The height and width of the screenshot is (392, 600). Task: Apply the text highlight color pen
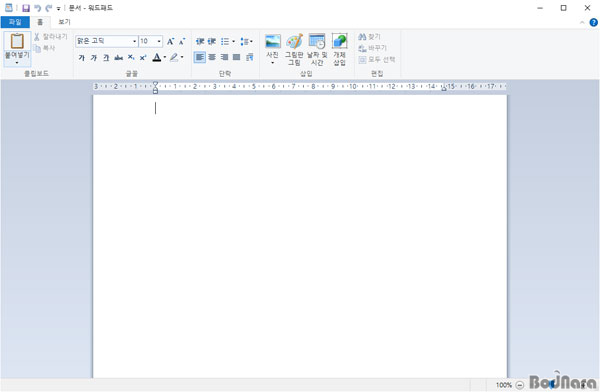(174, 57)
